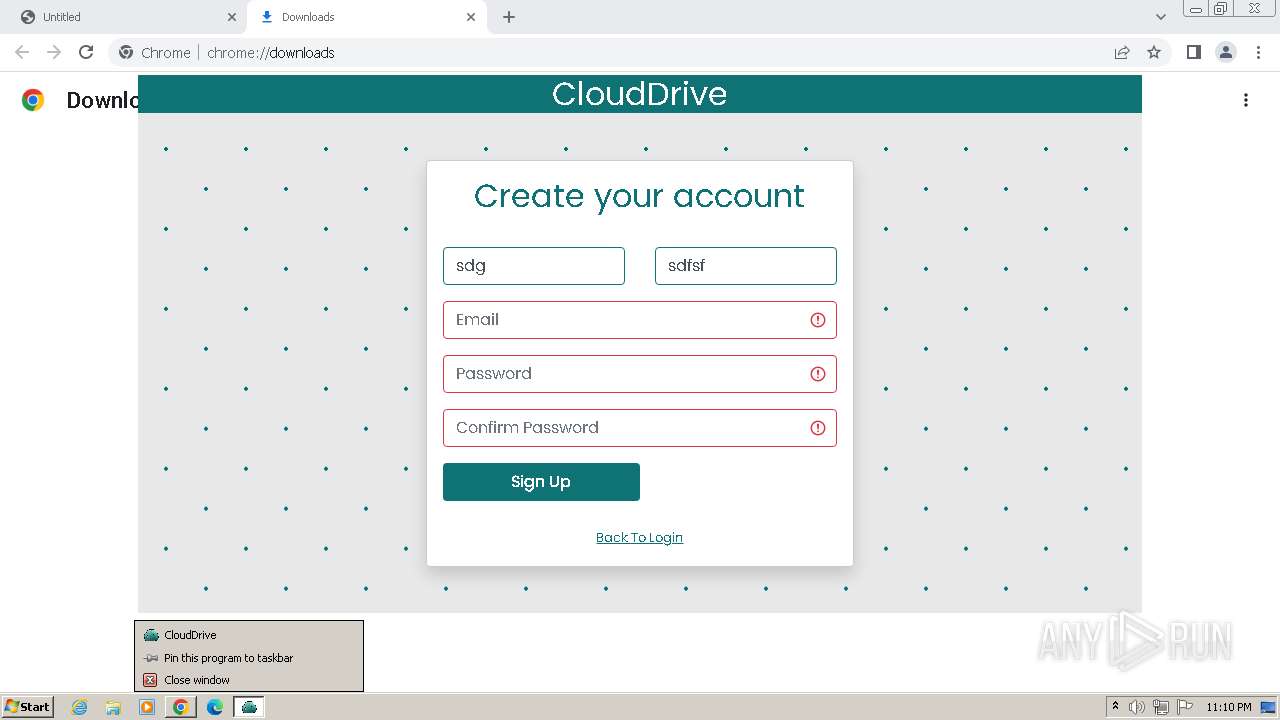The image size is (1280, 720).
Task: Open the side panel icon
Action: coord(1193,52)
